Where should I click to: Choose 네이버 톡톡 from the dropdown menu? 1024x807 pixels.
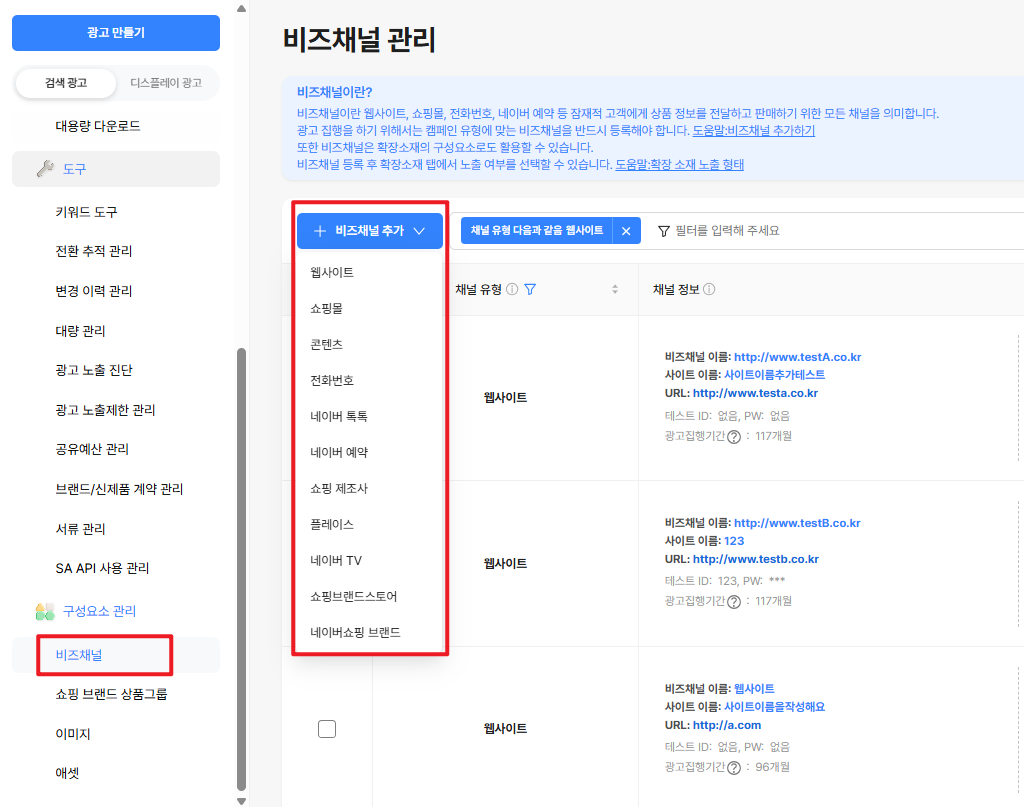[x=339, y=416]
